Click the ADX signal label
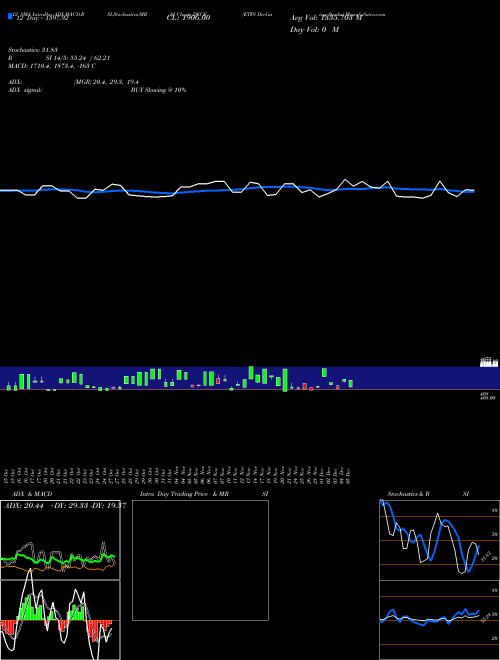500x660 pixels. pyautogui.click(x=25, y=90)
